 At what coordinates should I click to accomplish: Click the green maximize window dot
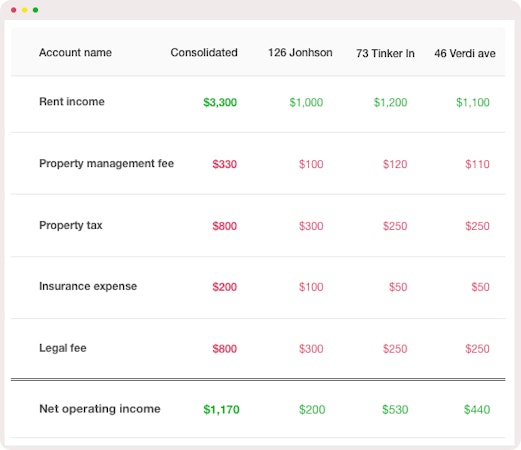(x=35, y=10)
